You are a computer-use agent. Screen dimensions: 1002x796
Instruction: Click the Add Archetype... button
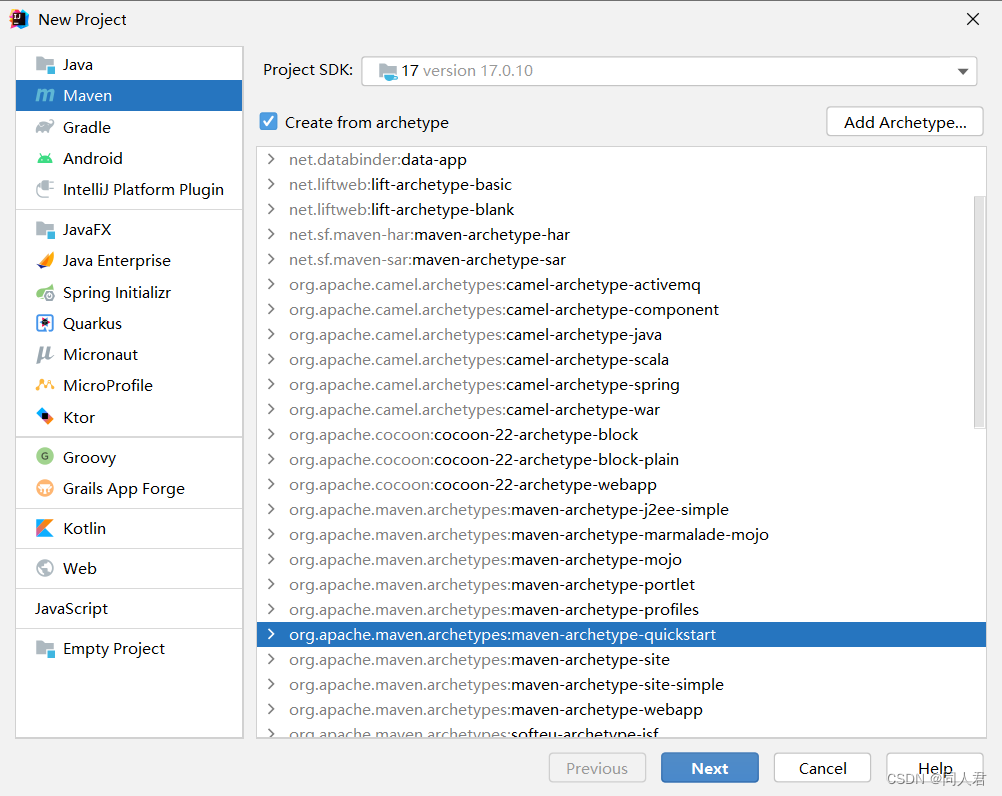[904, 121]
